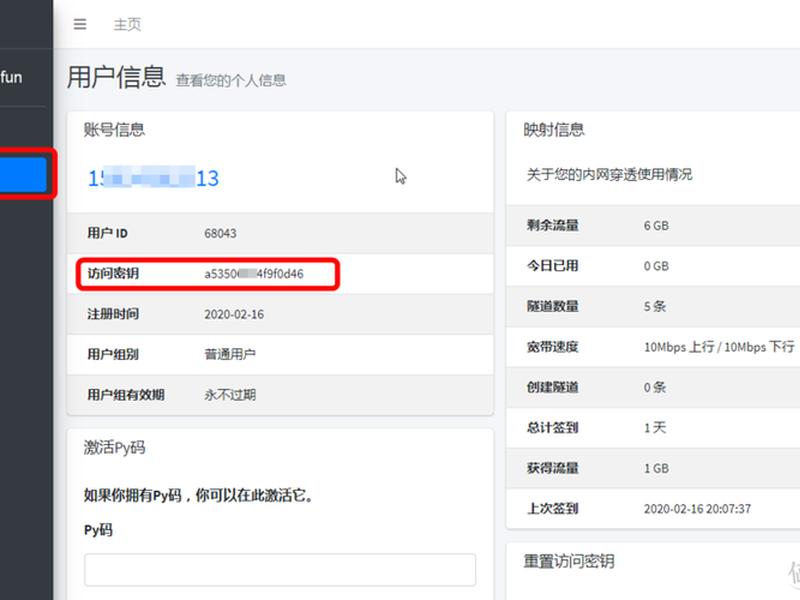Click the 普通用户 group value
Image resolution: width=800 pixels, height=600 pixels.
[x=230, y=354]
